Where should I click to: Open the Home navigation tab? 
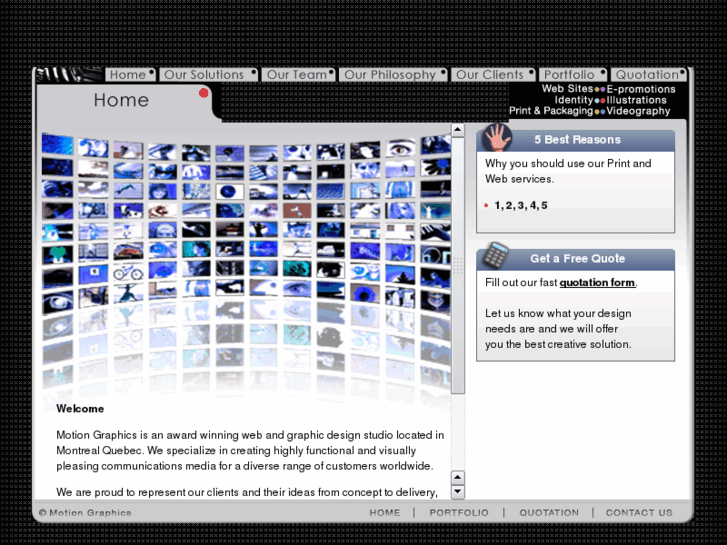tap(130, 75)
